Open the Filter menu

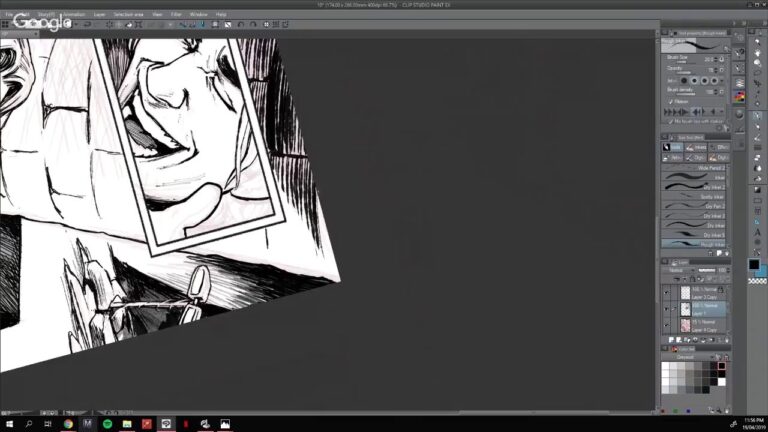pos(176,15)
